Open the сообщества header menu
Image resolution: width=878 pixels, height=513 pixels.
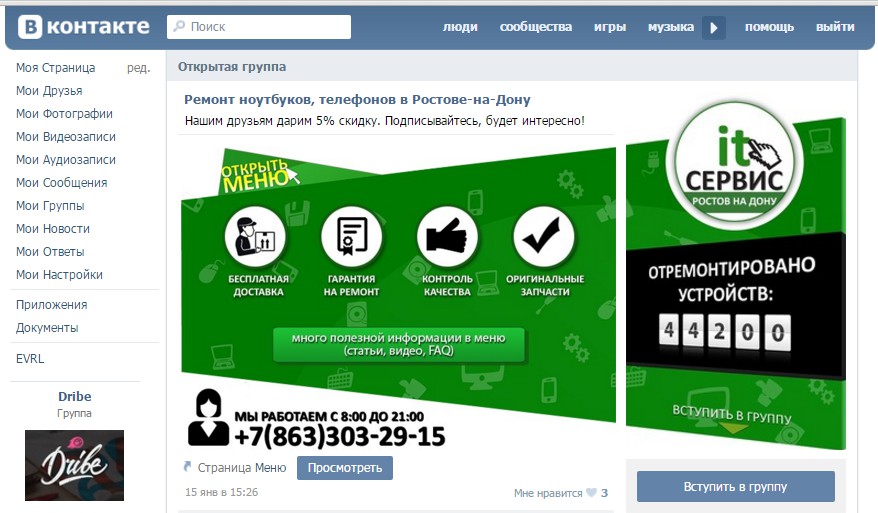tap(536, 27)
